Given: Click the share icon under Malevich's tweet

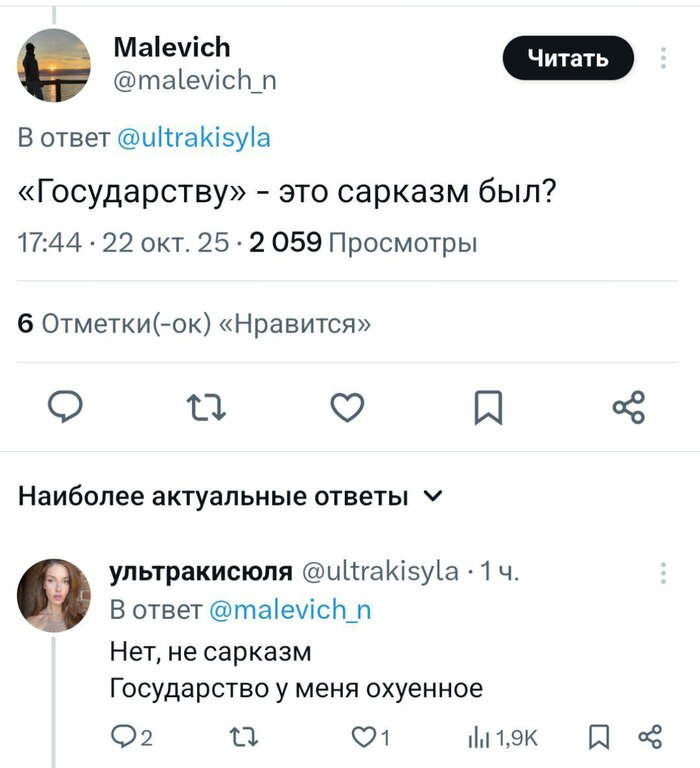Looking at the screenshot, I should point(629,407).
